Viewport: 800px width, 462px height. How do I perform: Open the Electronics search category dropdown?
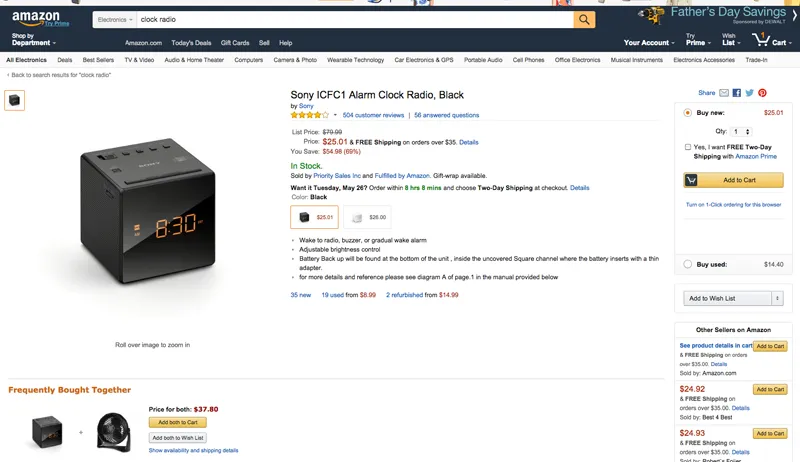coord(114,19)
